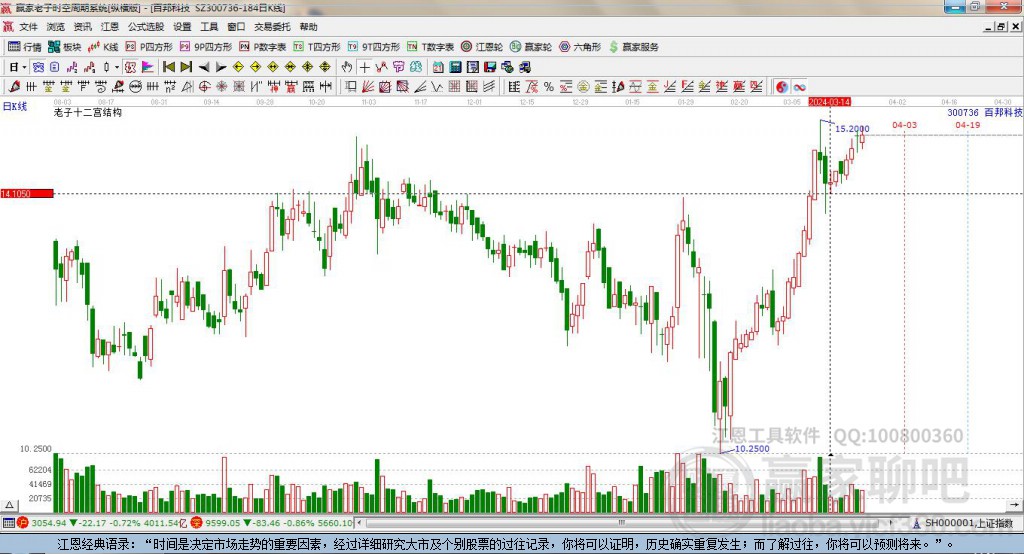Click the yin-yang taiji icon
Viewport: 1024px width, 554px height.
[782, 86]
